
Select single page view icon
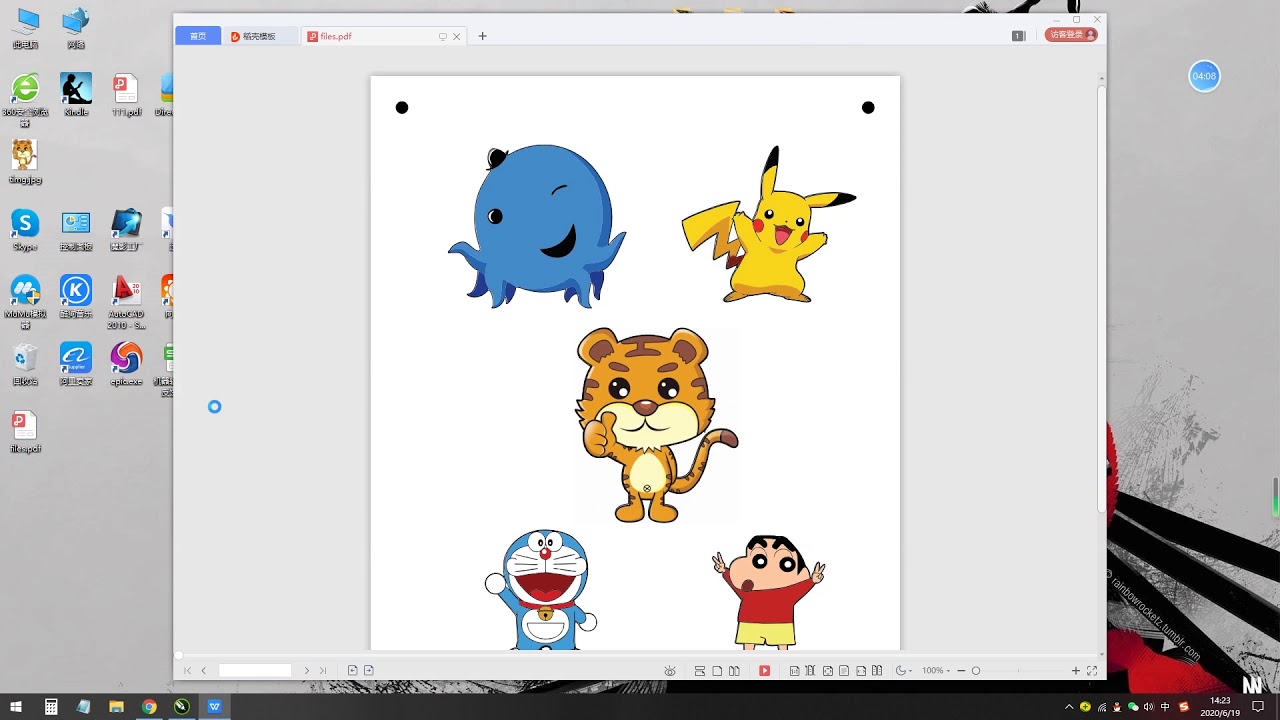[x=717, y=671]
